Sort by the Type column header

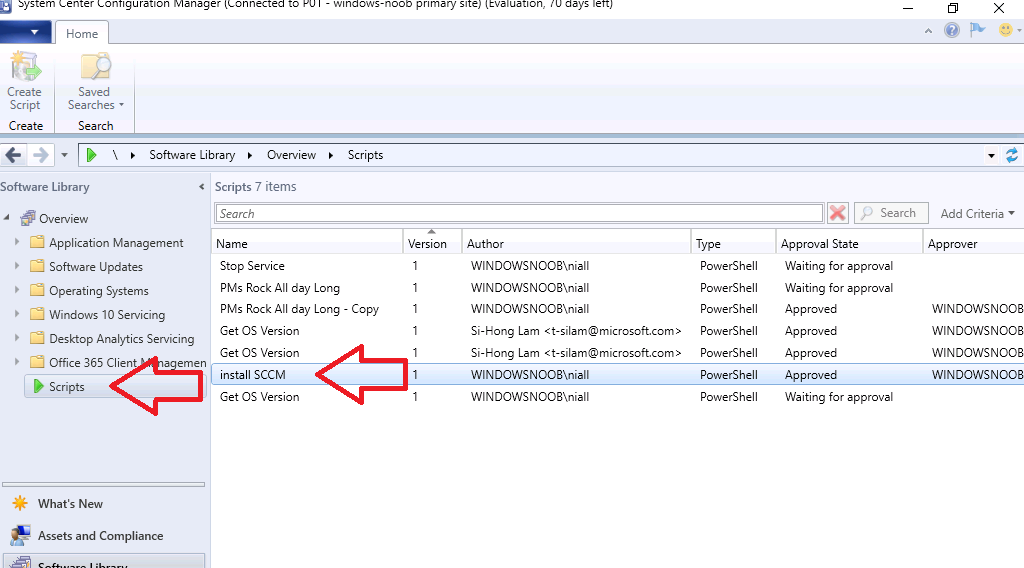(x=733, y=244)
